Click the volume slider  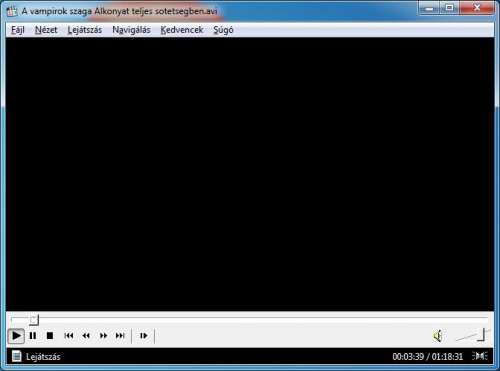coord(473,335)
